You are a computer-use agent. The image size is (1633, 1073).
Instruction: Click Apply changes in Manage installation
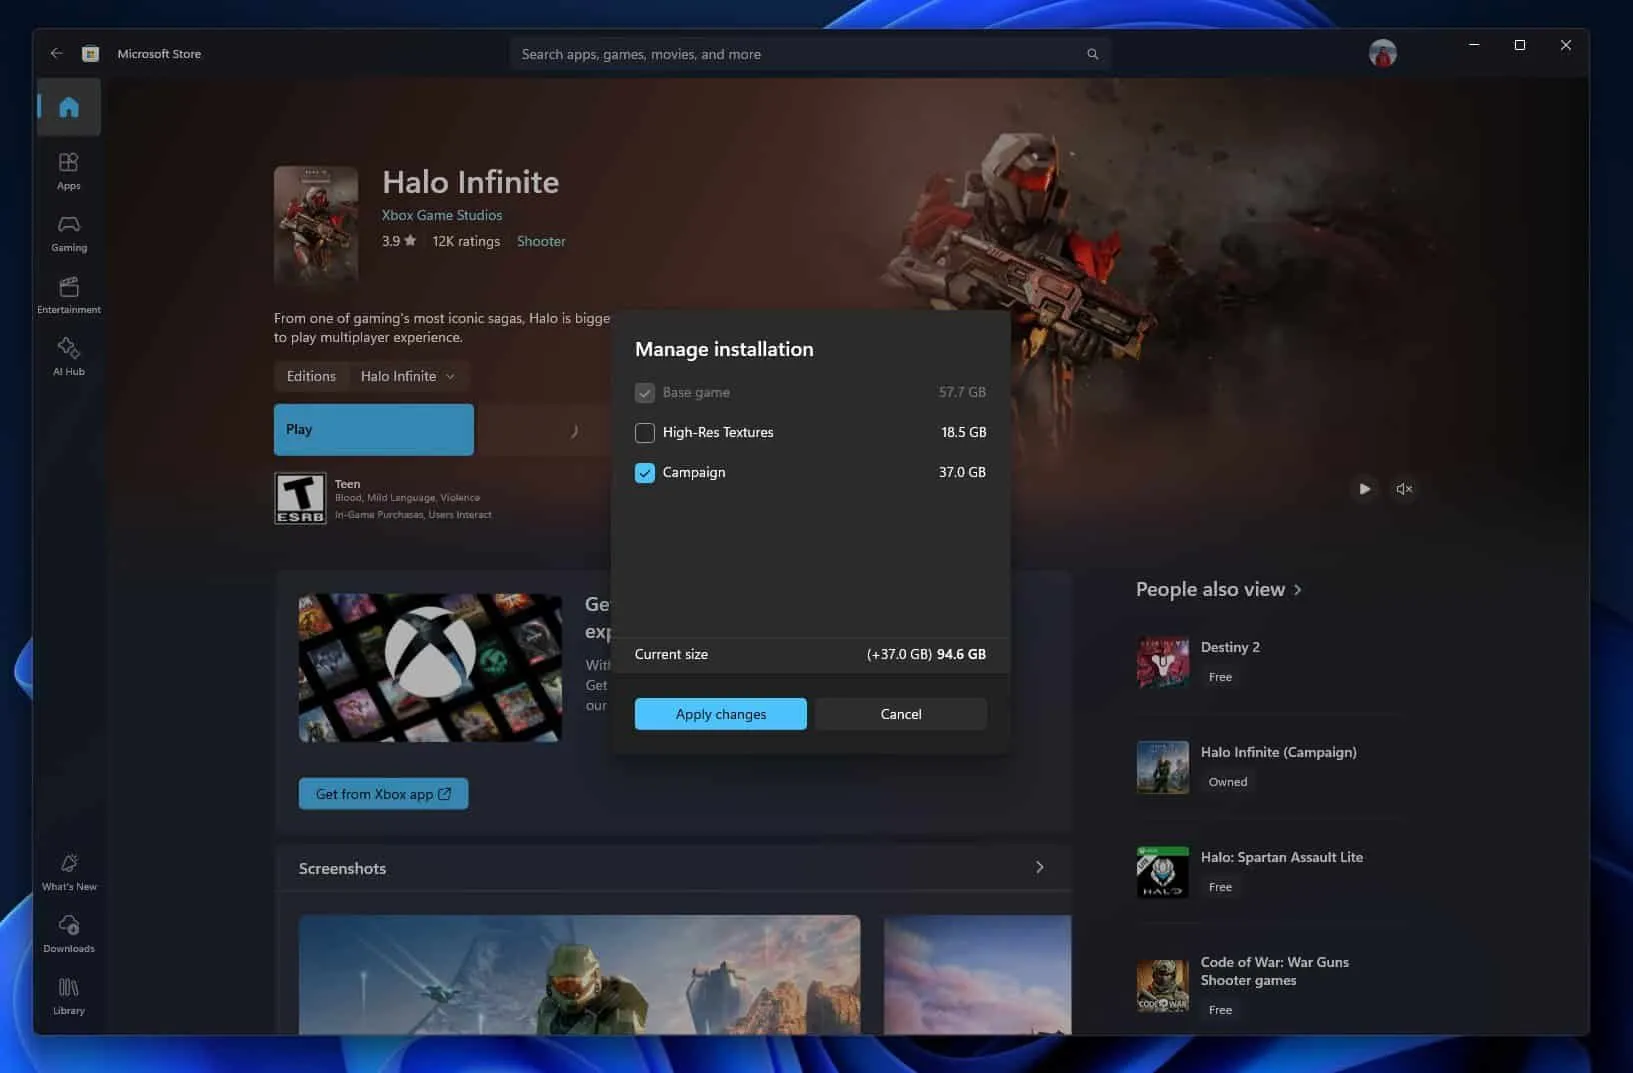[720, 713]
